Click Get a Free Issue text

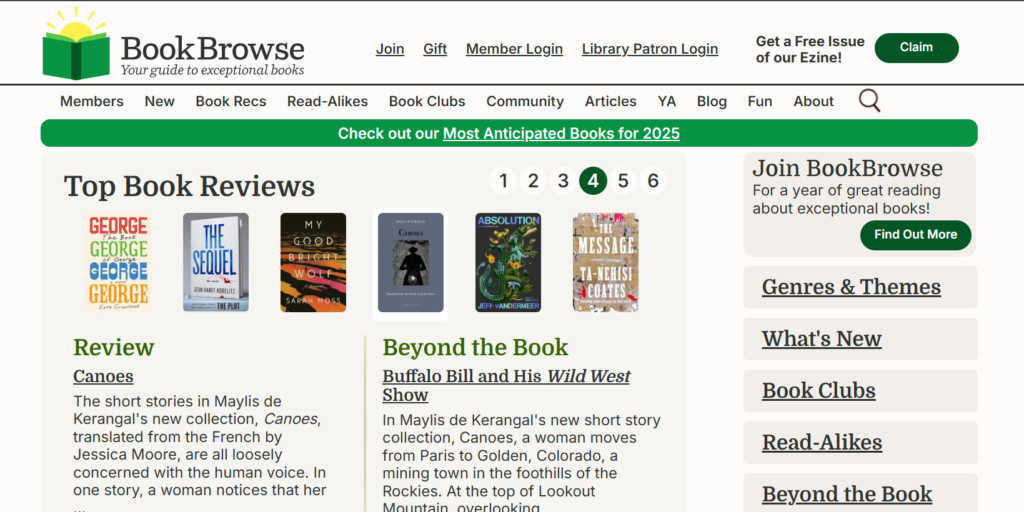[x=810, y=50]
